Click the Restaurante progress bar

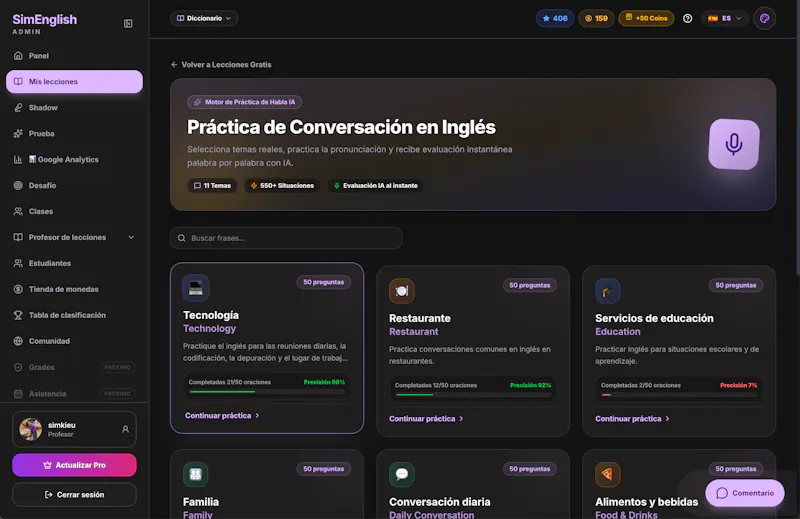click(x=473, y=394)
